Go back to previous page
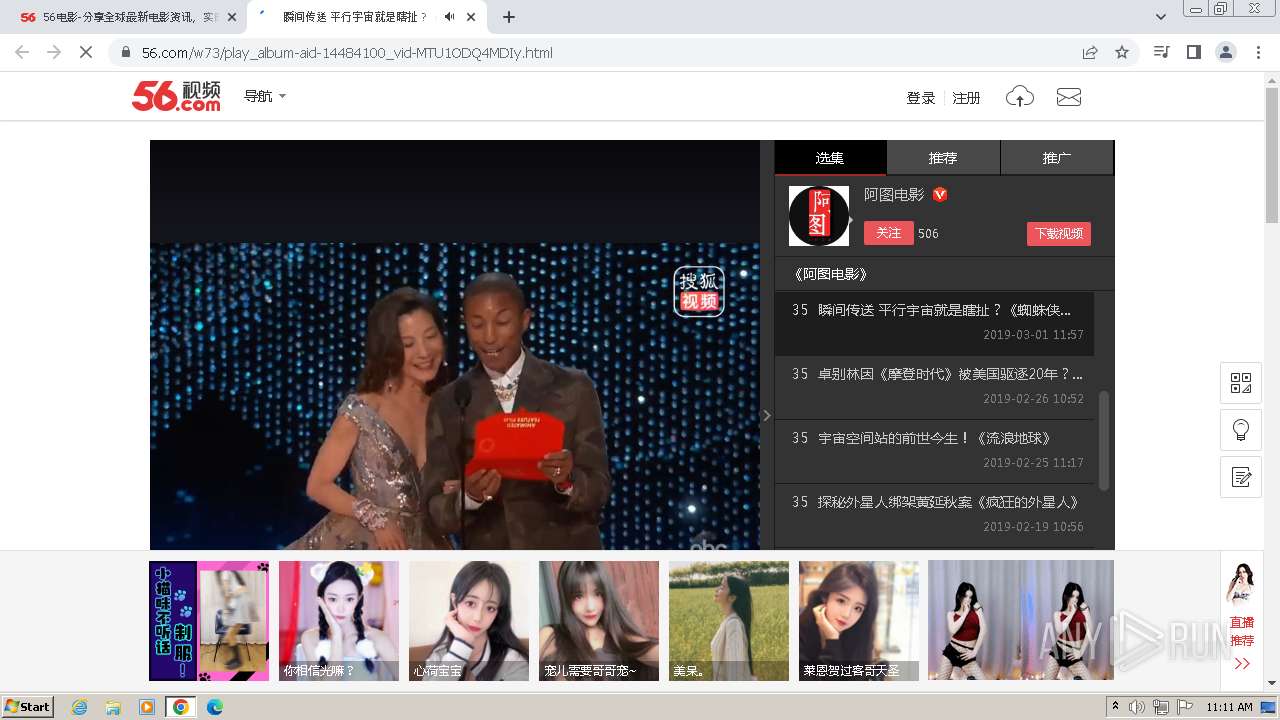1280x720 pixels. 22,52
